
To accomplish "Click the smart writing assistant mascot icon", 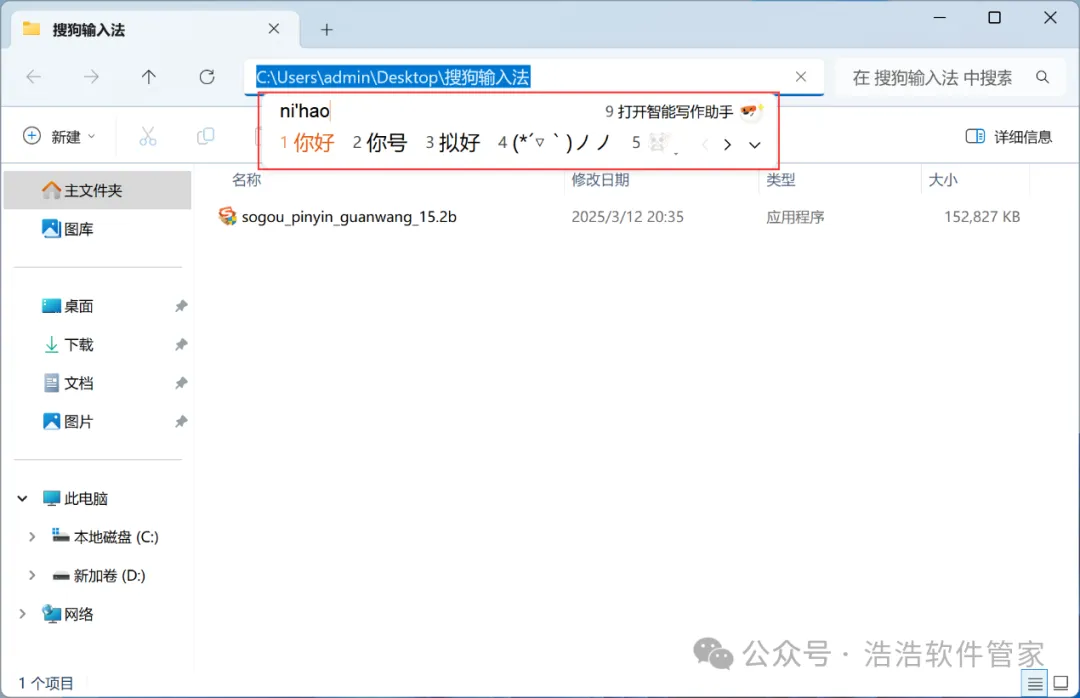I will point(750,111).
